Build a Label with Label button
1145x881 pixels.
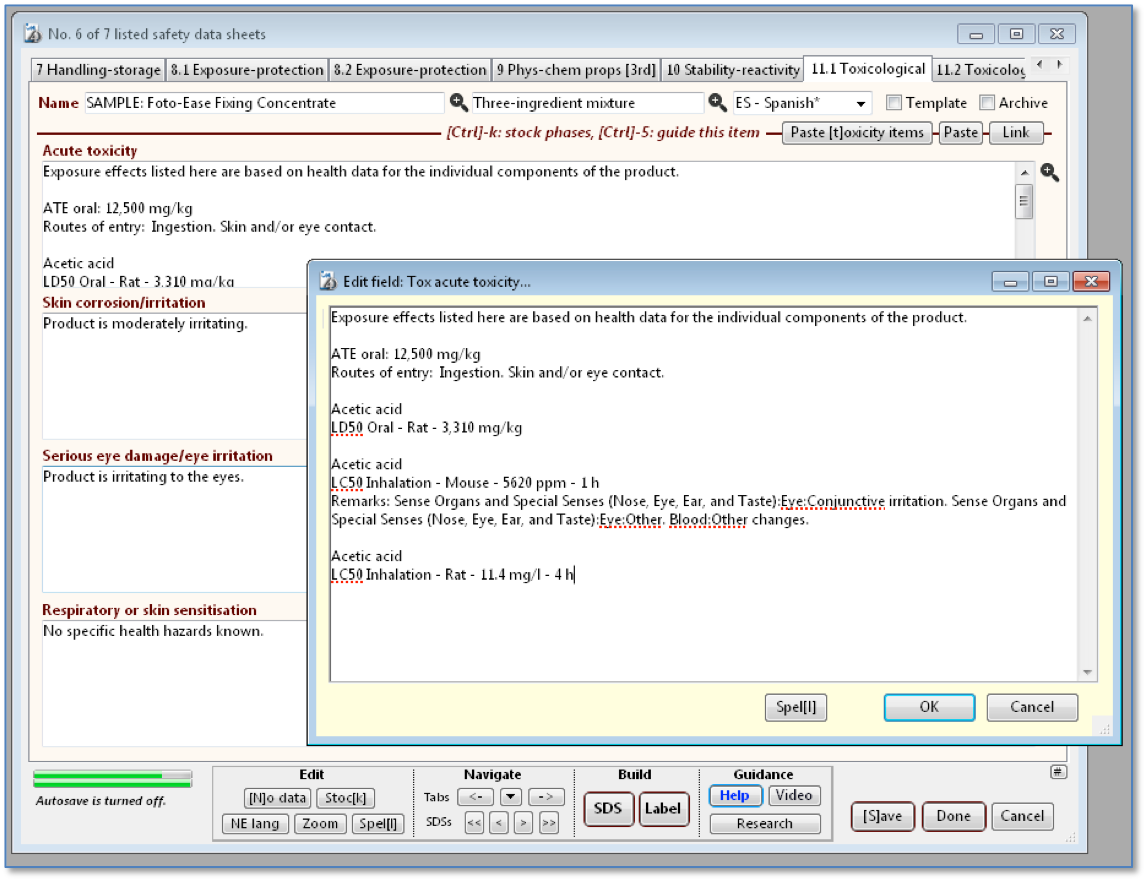(x=664, y=809)
